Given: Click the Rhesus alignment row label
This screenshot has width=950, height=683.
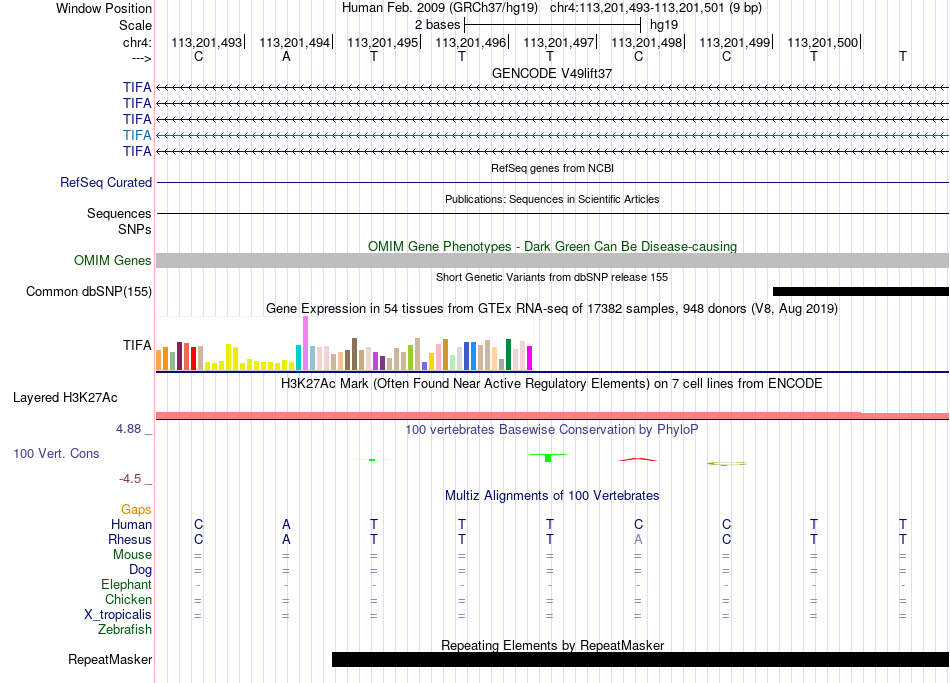Looking at the screenshot, I should 130,539.
